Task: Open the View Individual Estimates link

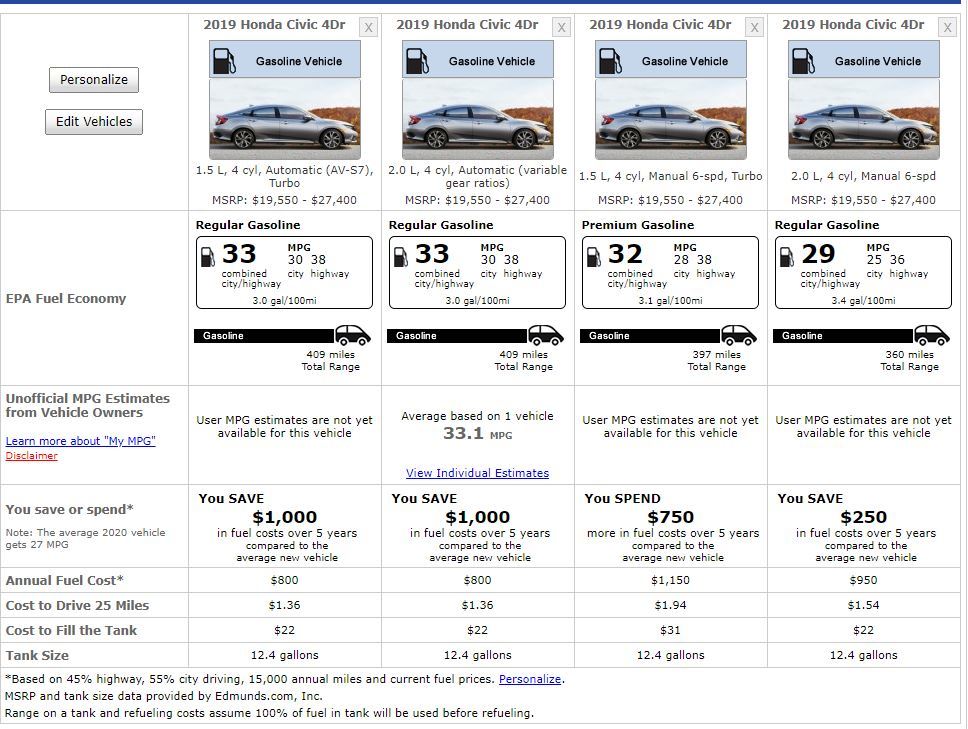Action: [x=477, y=473]
